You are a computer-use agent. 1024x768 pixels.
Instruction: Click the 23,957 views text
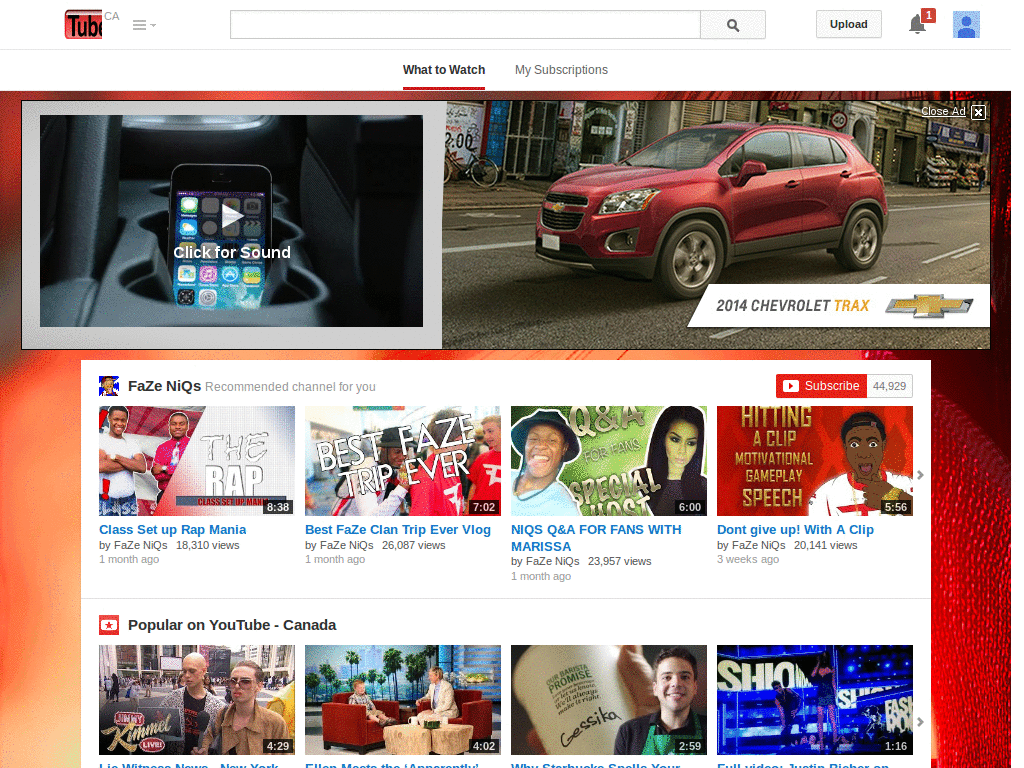click(620, 561)
